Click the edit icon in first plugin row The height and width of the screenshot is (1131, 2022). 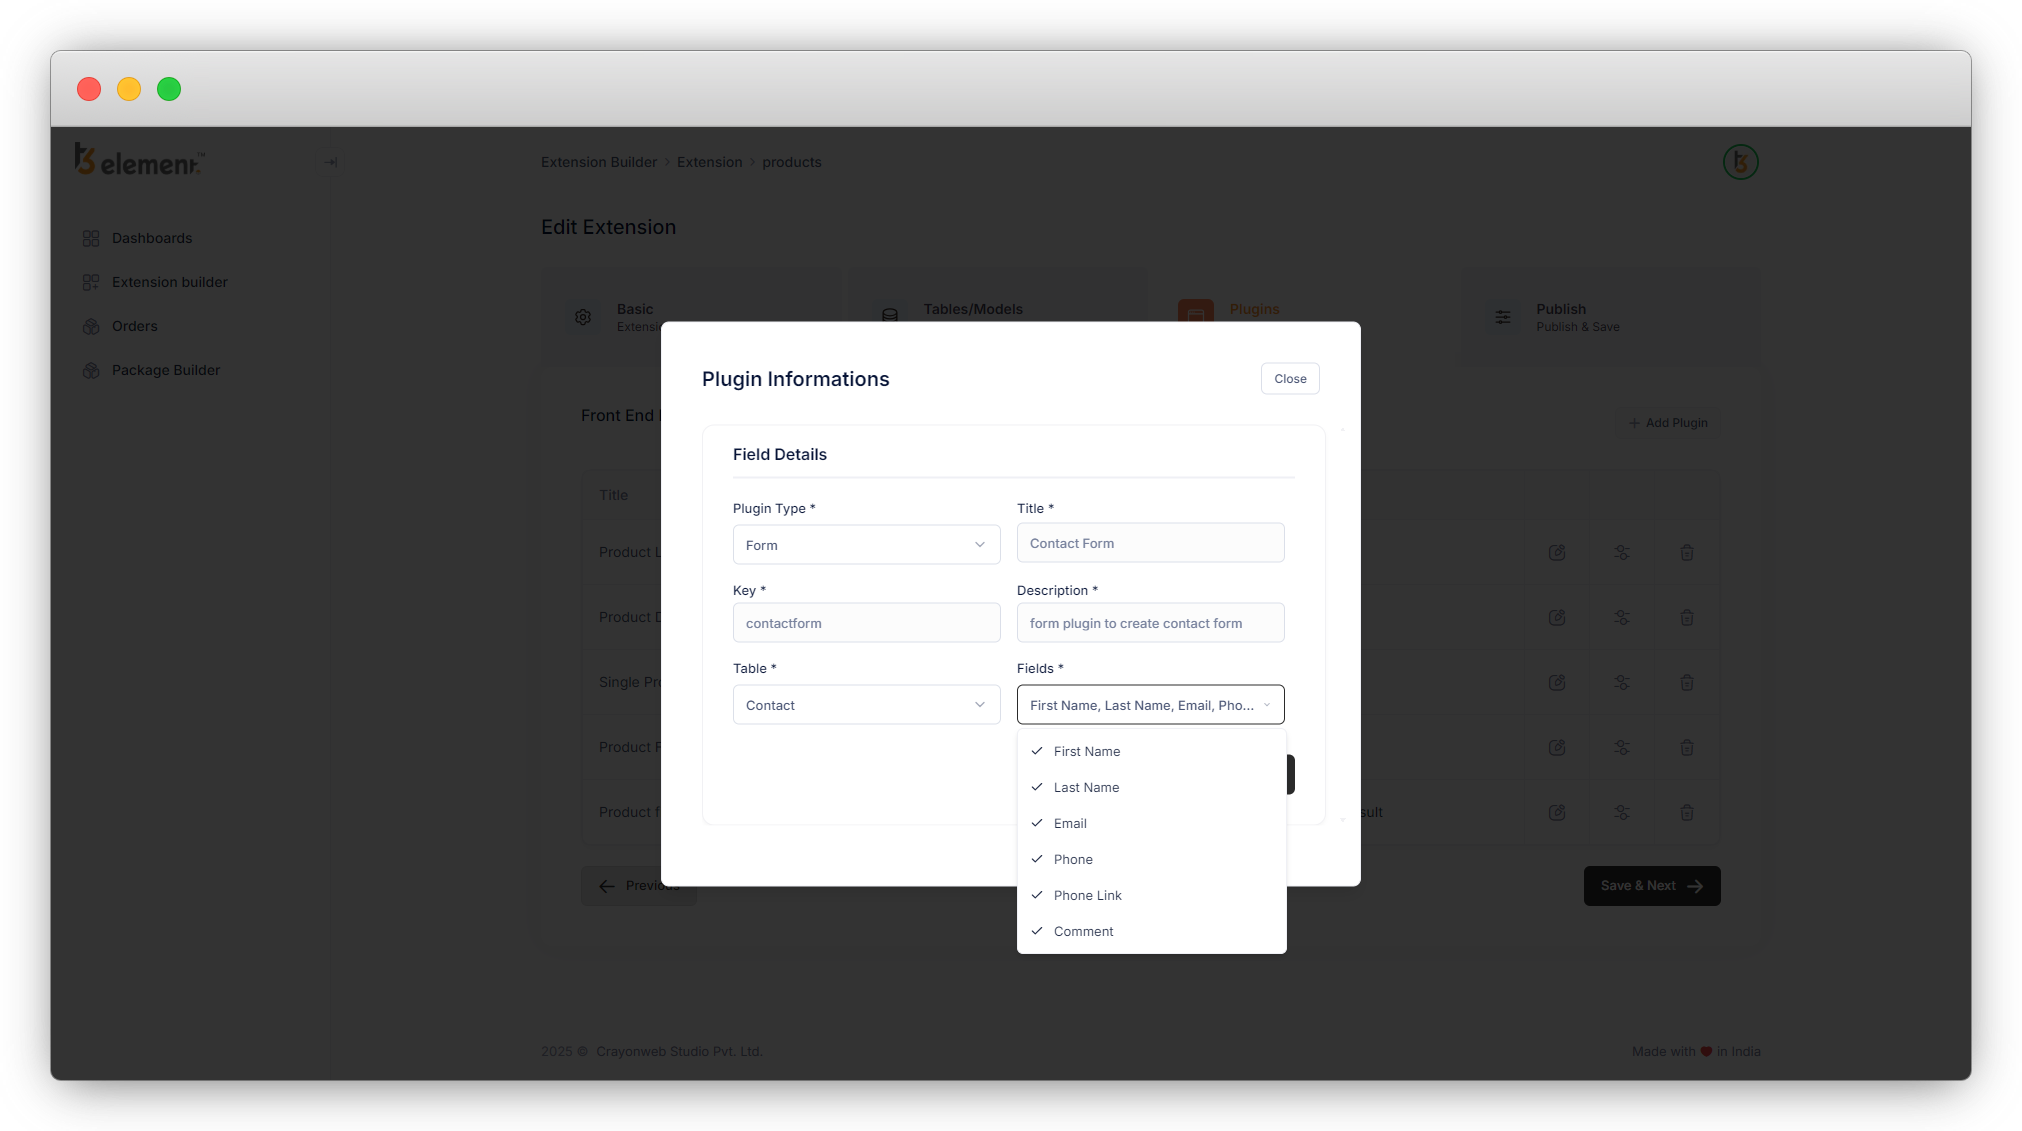1557,552
